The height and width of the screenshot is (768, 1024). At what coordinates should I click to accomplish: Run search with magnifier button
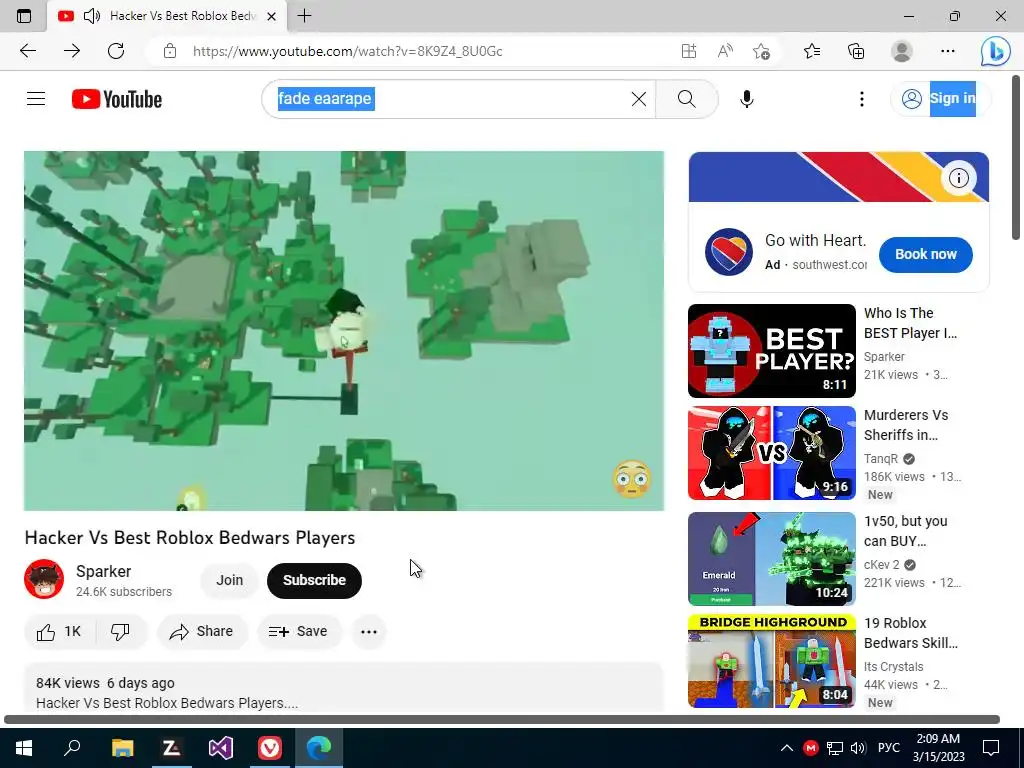pos(686,99)
